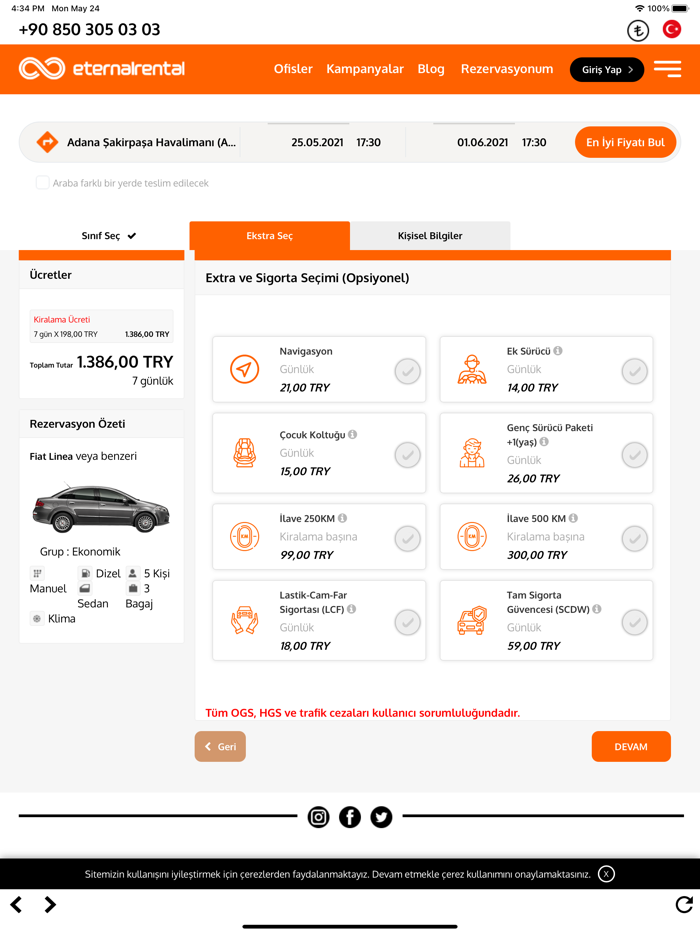Open the hamburger menu icon

click(x=667, y=69)
